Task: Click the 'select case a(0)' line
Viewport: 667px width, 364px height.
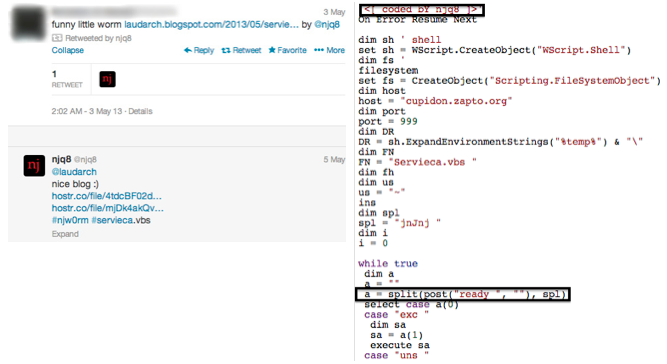Action: coord(411,304)
